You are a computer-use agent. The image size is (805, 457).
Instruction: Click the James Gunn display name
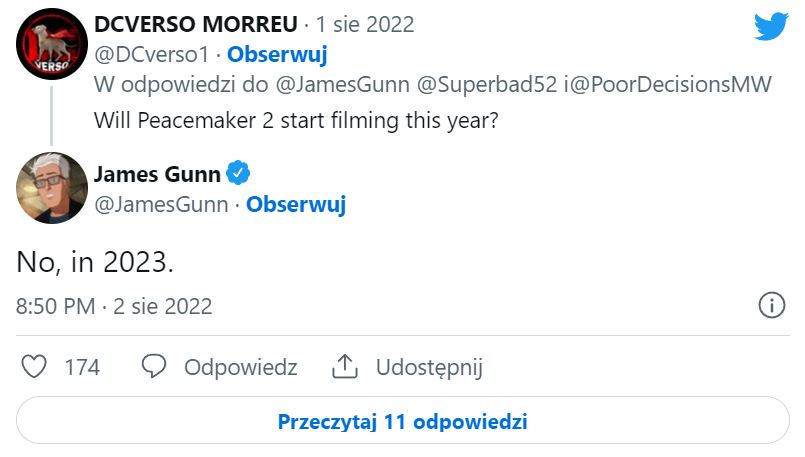[156, 174]
